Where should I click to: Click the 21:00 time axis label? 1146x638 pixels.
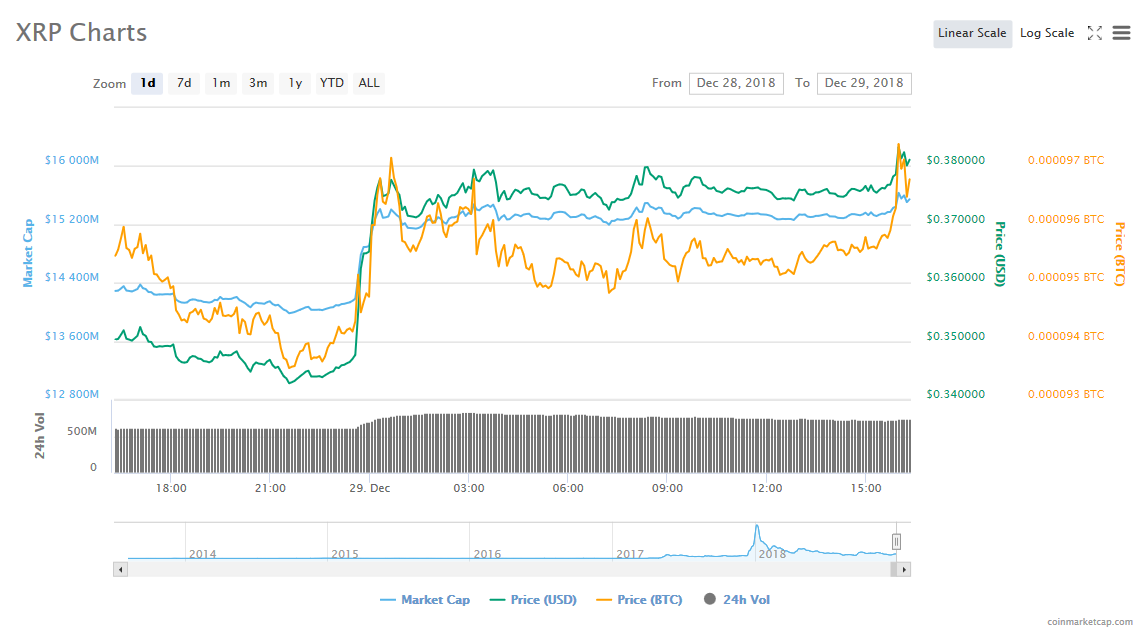[270, 488]
